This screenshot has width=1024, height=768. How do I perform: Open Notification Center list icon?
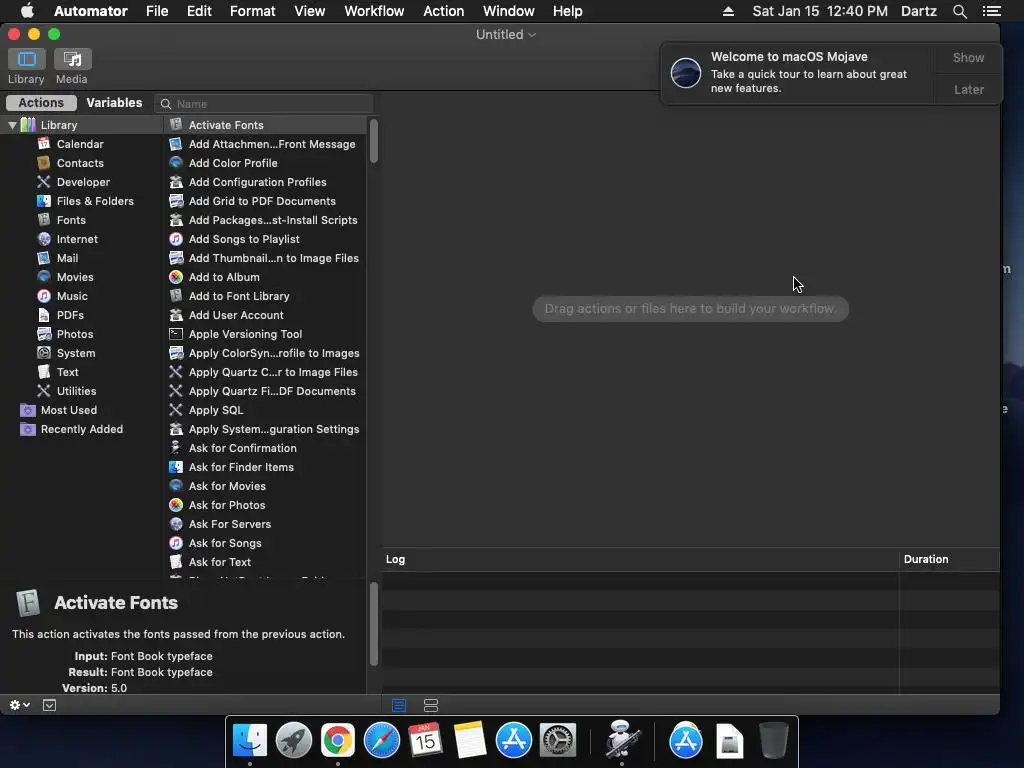coord(991,11)
